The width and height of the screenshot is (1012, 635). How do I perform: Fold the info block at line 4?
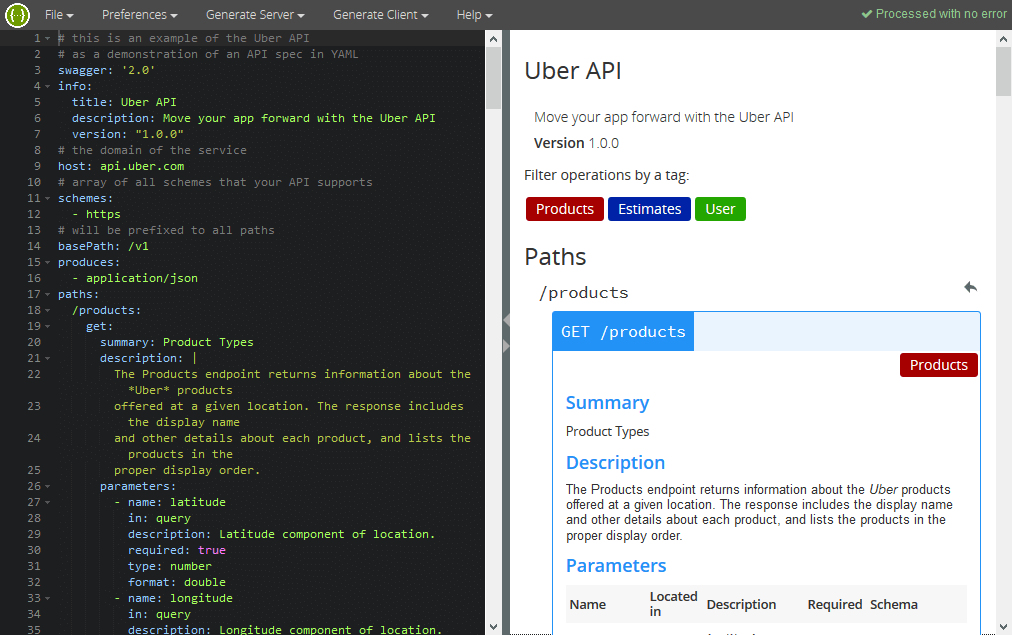pos(48,86)
